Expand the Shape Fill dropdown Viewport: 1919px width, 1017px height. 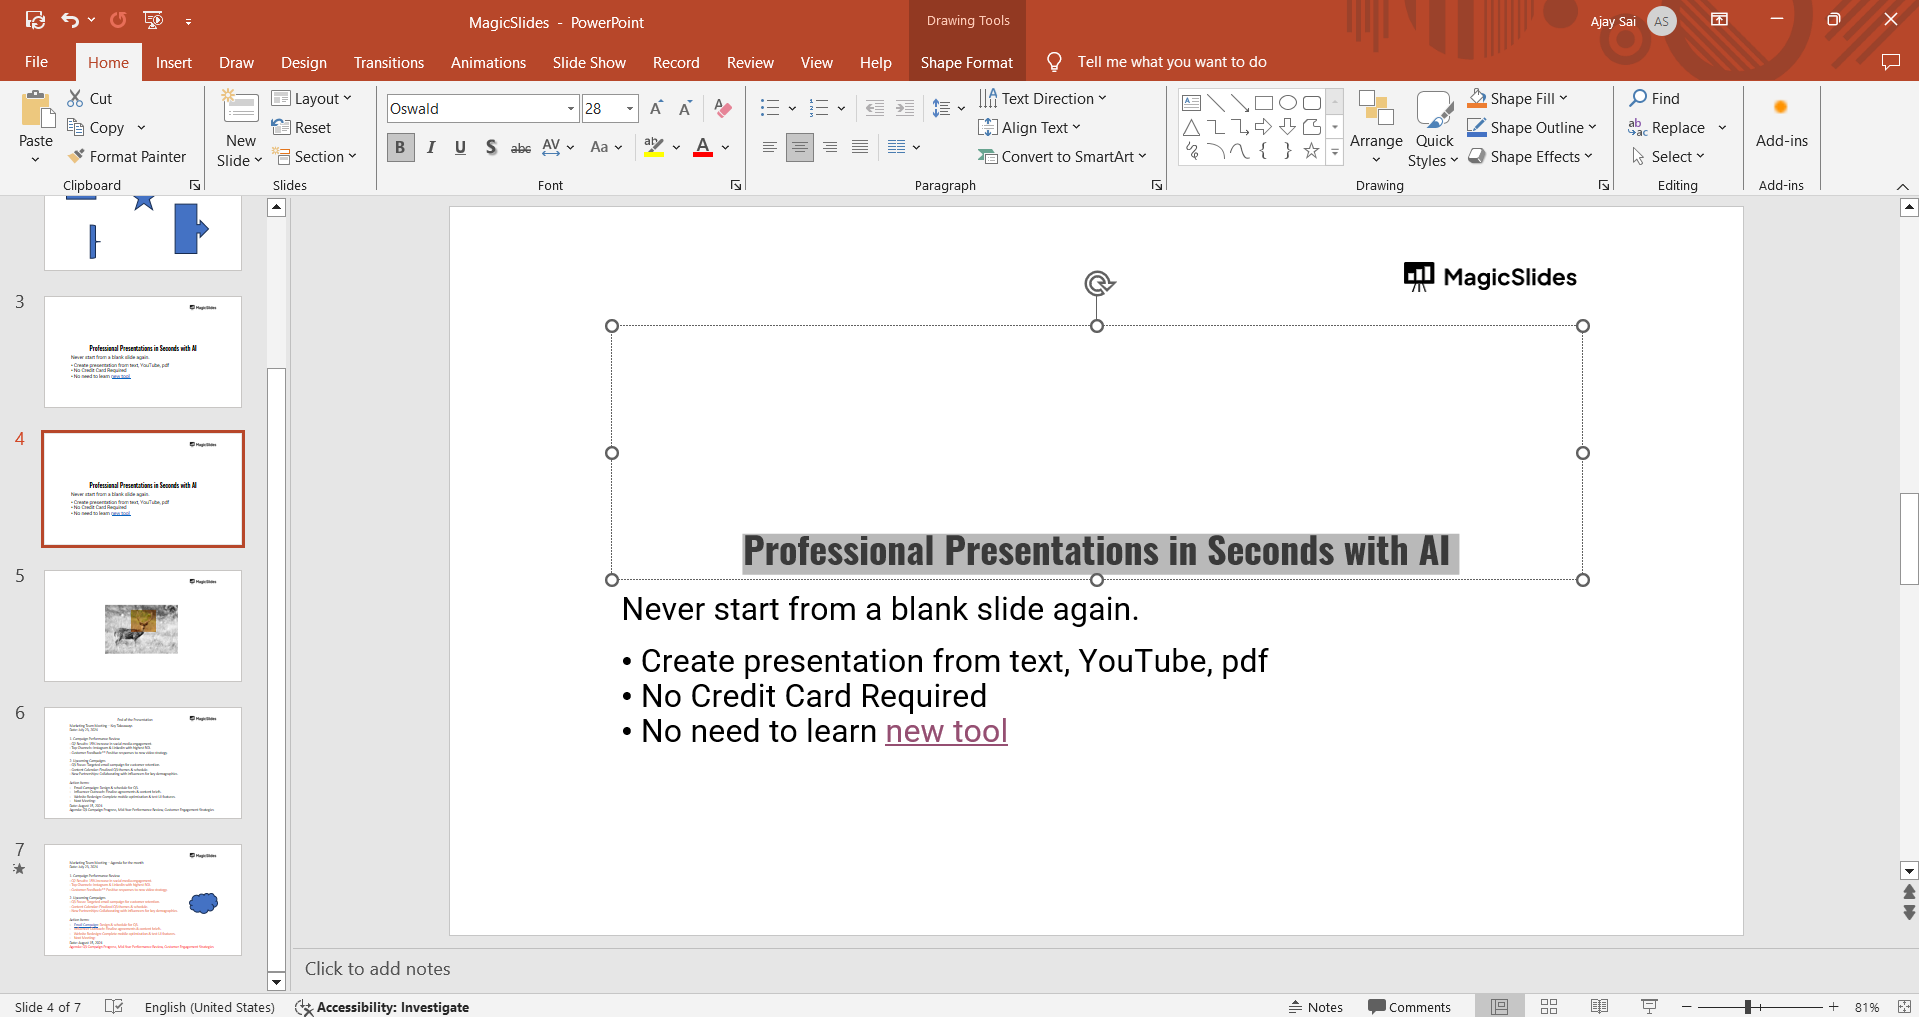click(x=1563, y=98)
